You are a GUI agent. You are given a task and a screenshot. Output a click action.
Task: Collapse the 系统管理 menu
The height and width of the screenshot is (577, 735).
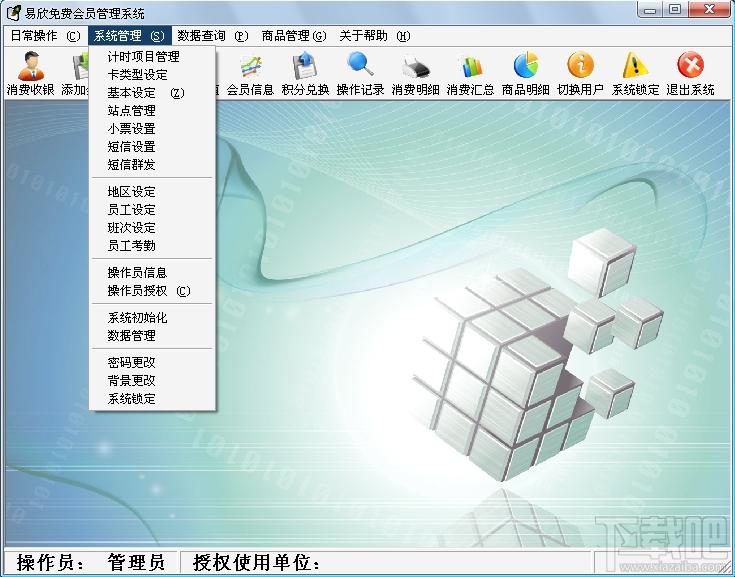point(129,36)
